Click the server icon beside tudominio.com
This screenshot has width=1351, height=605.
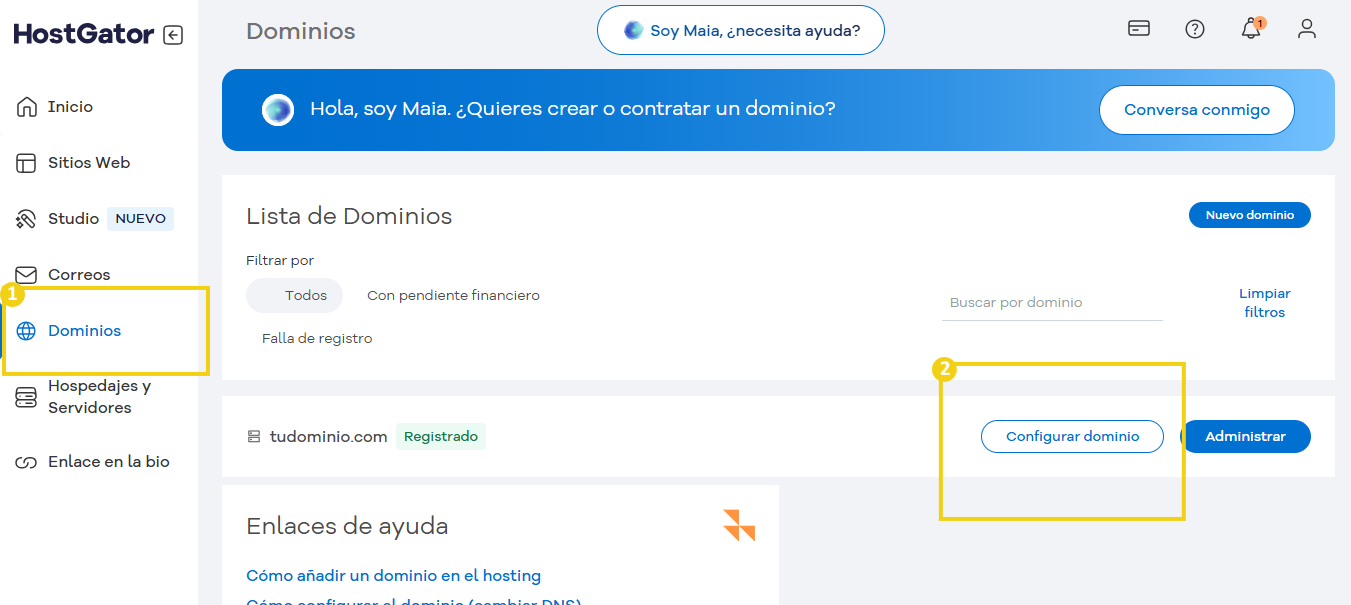(x=254, y=437)
